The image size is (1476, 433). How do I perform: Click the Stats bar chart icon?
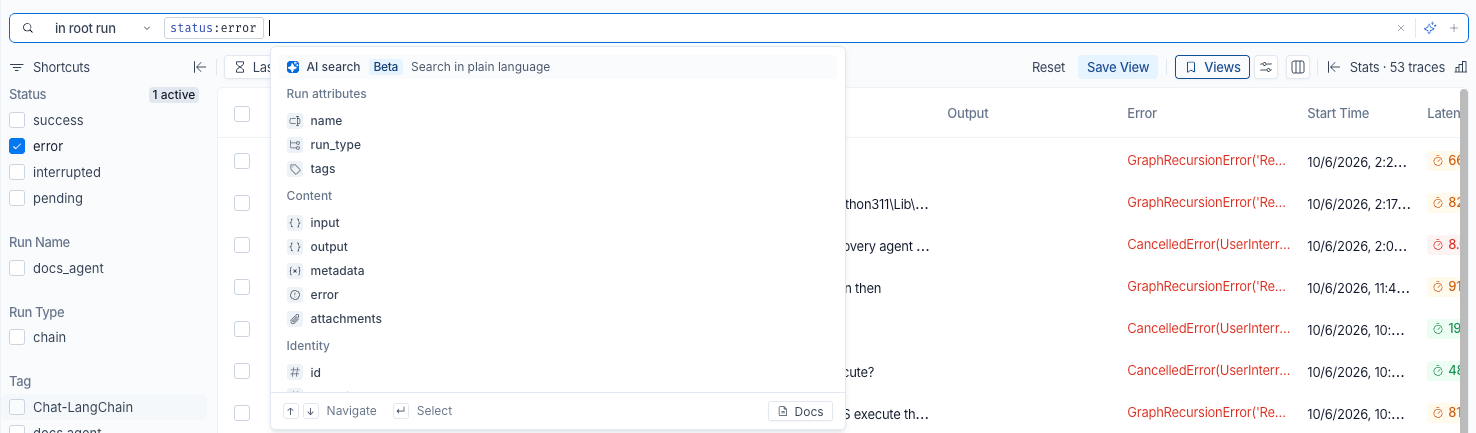click(1461, 67)
